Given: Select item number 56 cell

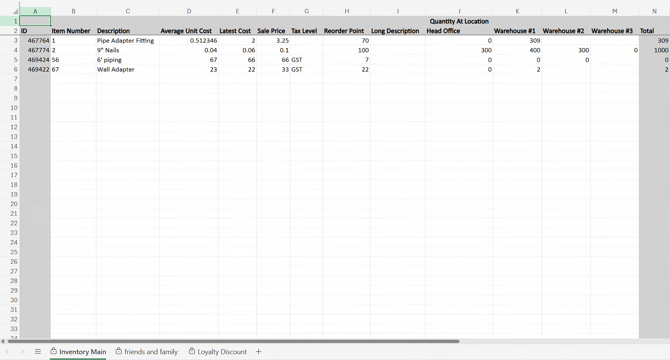Looking at the screenshot, I should (x=73, y=60).
